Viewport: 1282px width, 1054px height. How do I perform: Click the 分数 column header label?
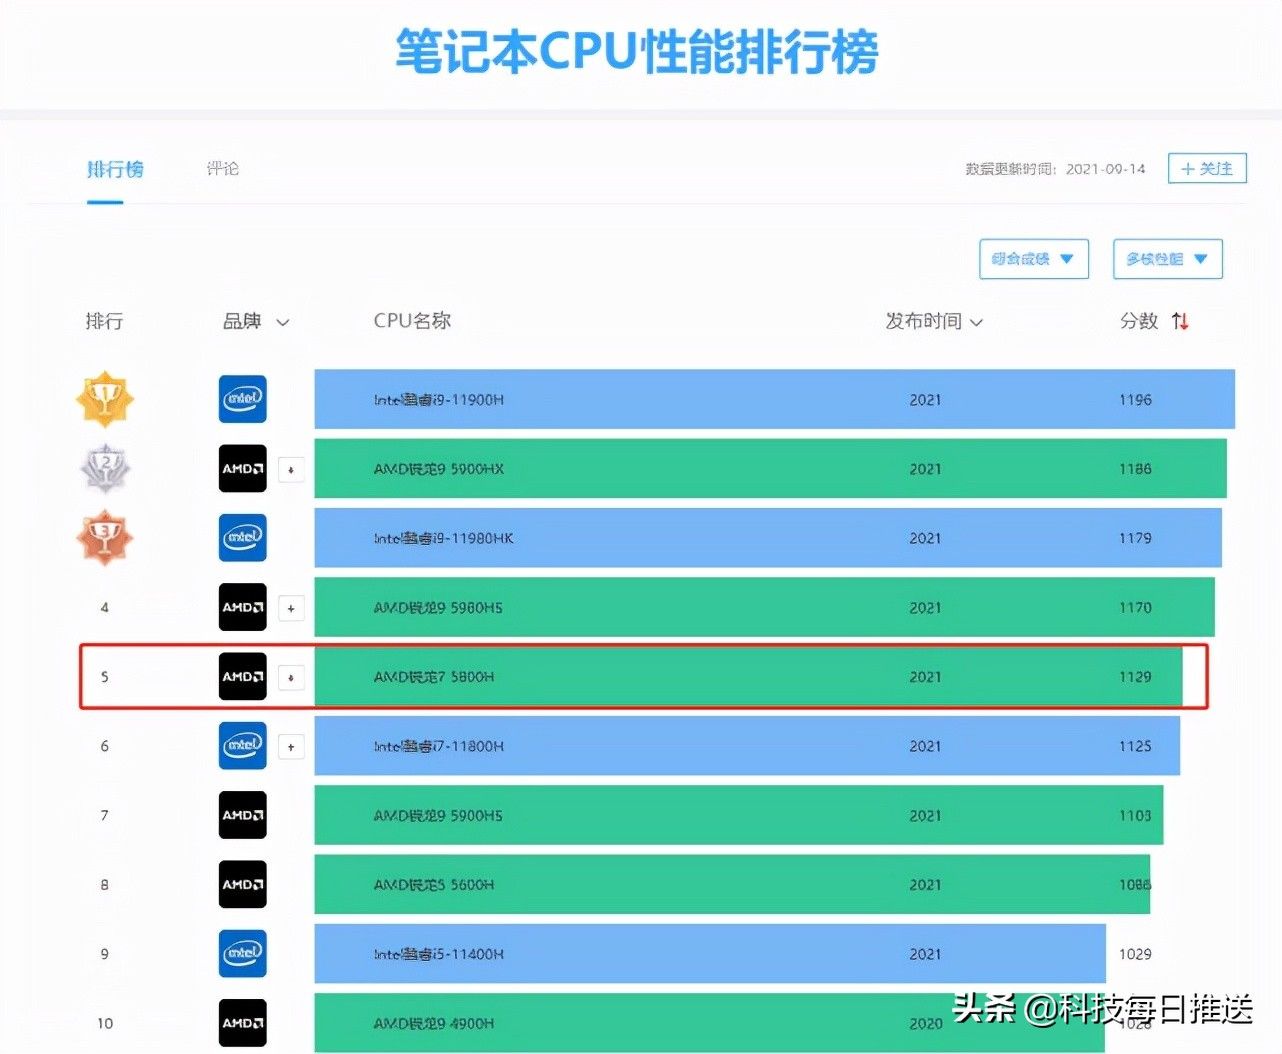click(x=1139, y=321)
